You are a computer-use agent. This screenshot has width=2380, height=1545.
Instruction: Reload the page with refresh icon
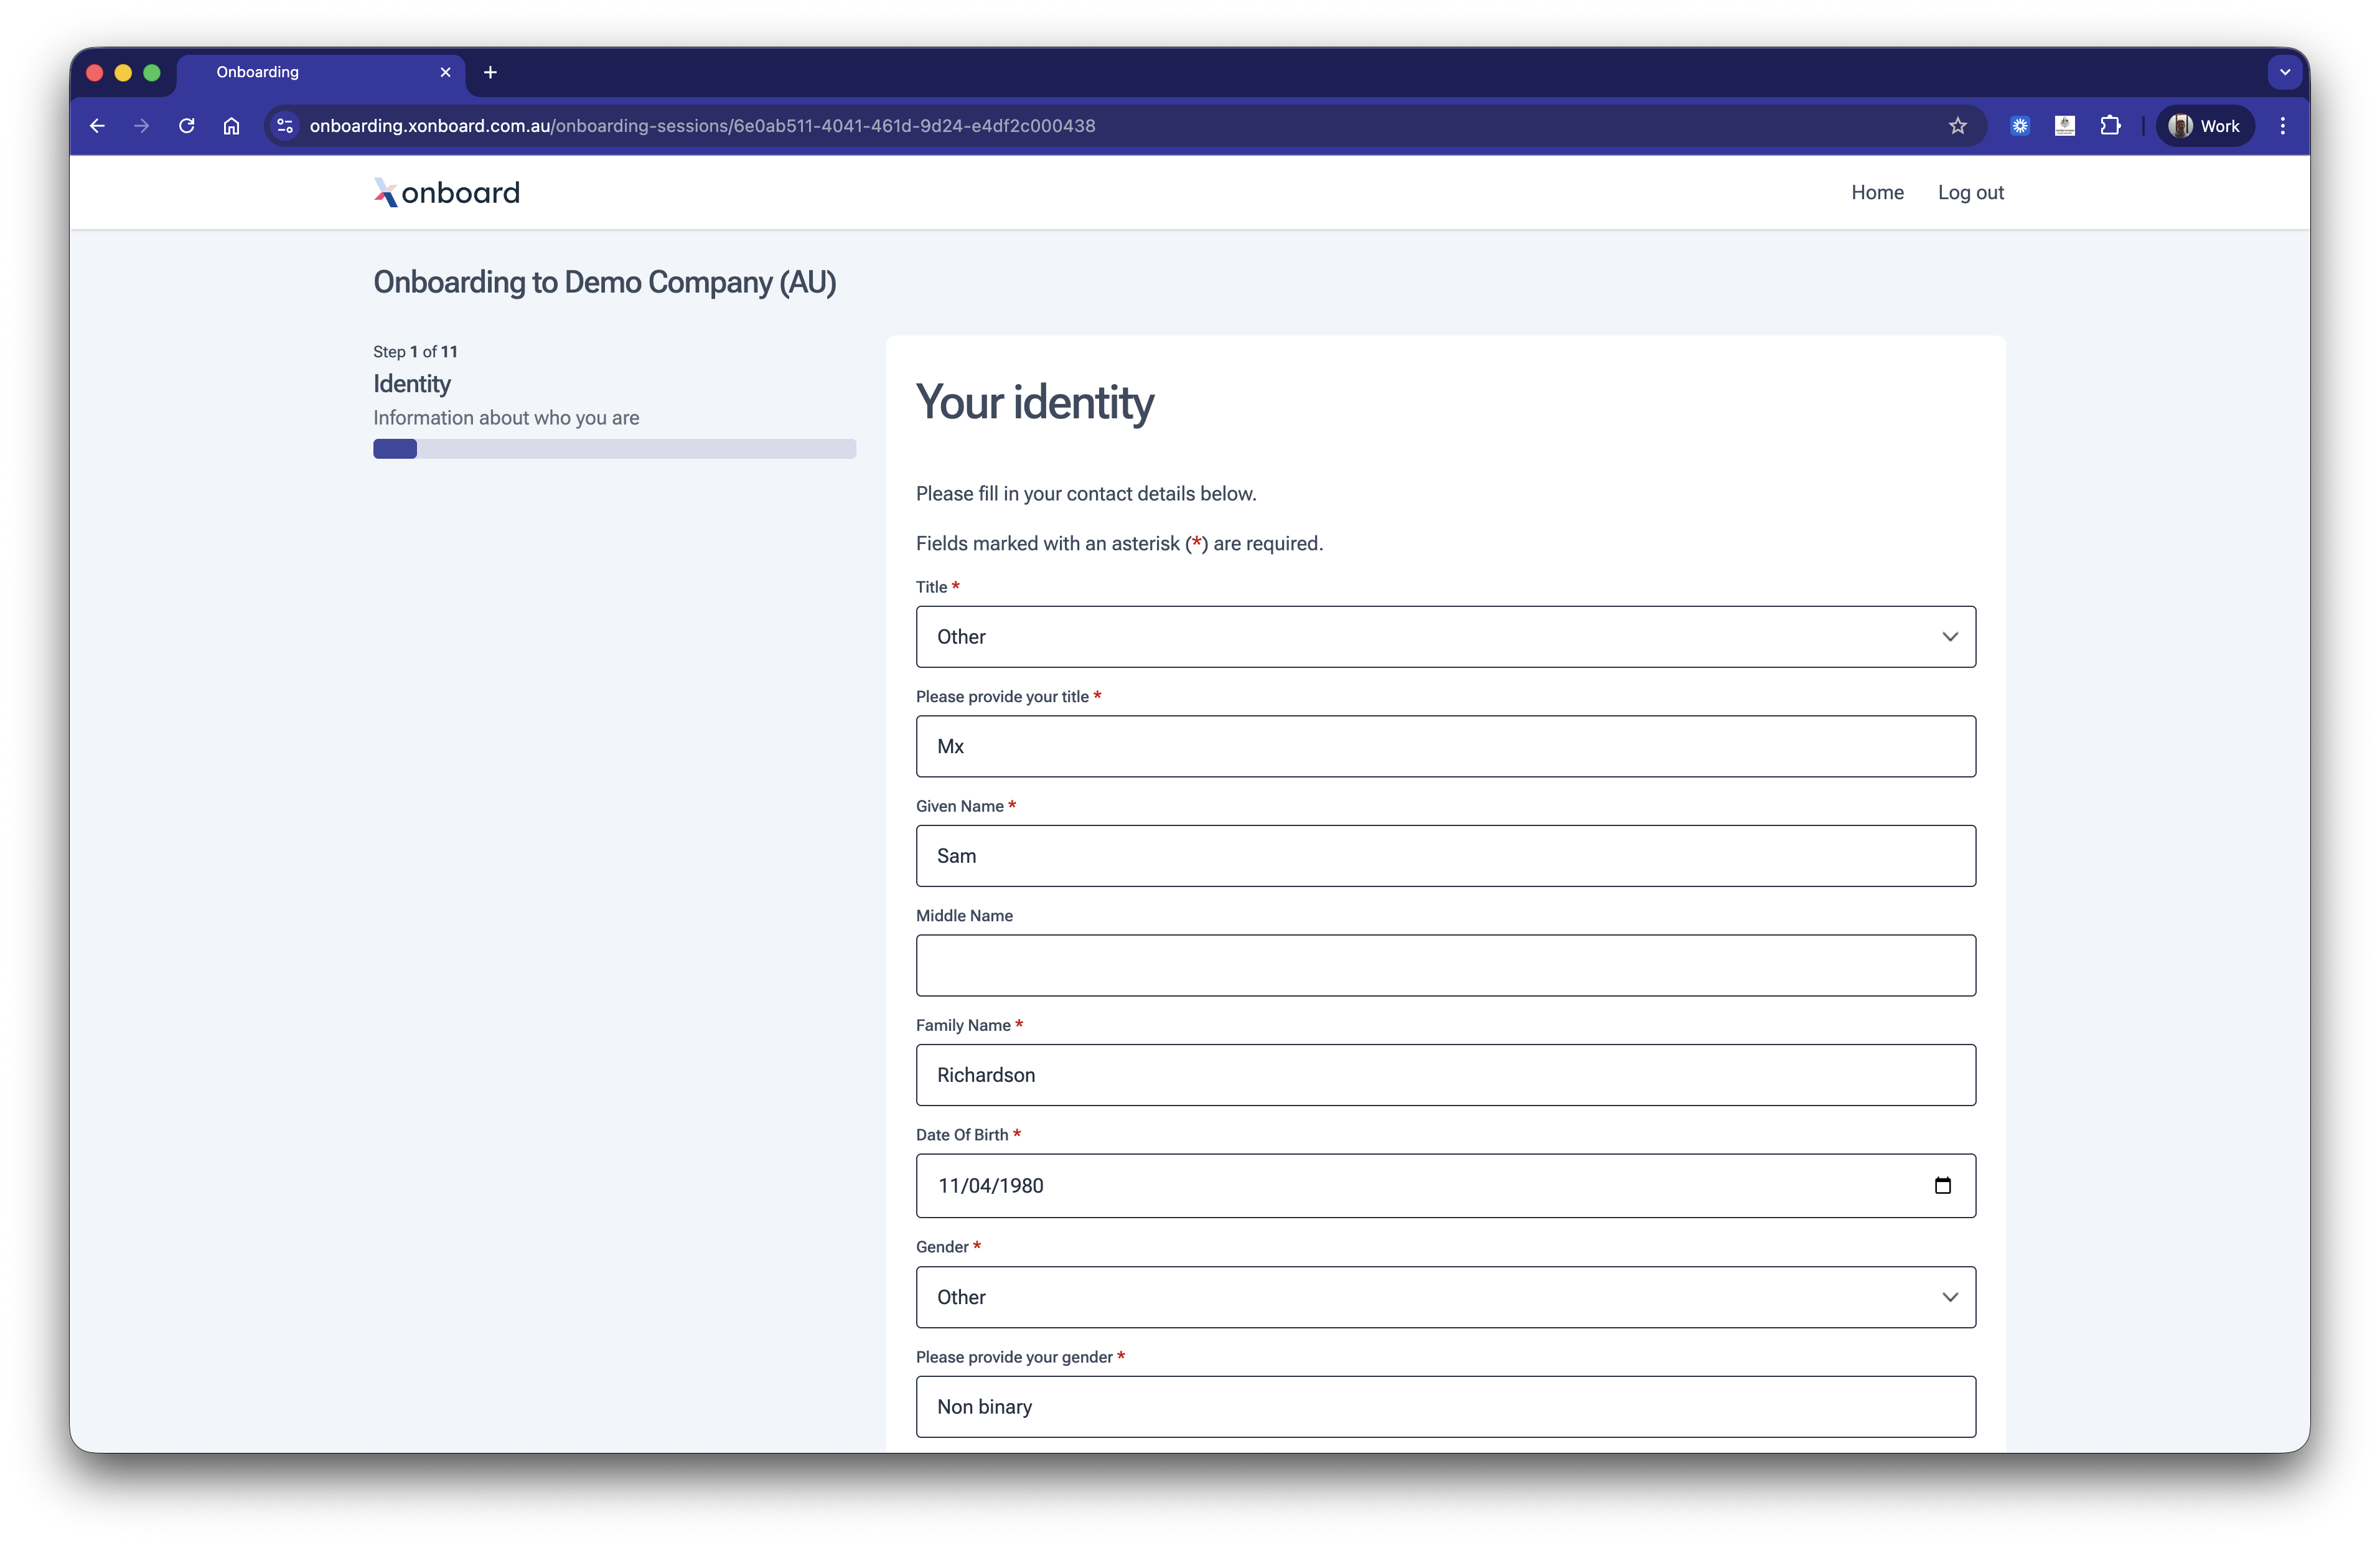[x=186, y=126]
